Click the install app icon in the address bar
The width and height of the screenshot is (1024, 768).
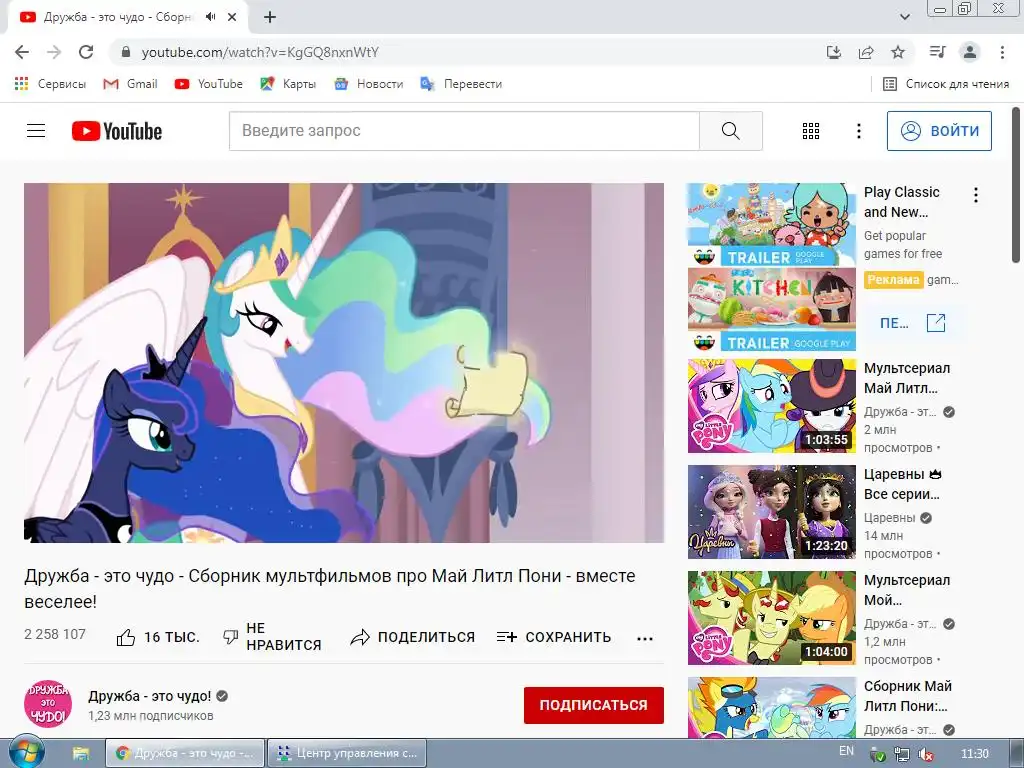click(x=834, y=52)
